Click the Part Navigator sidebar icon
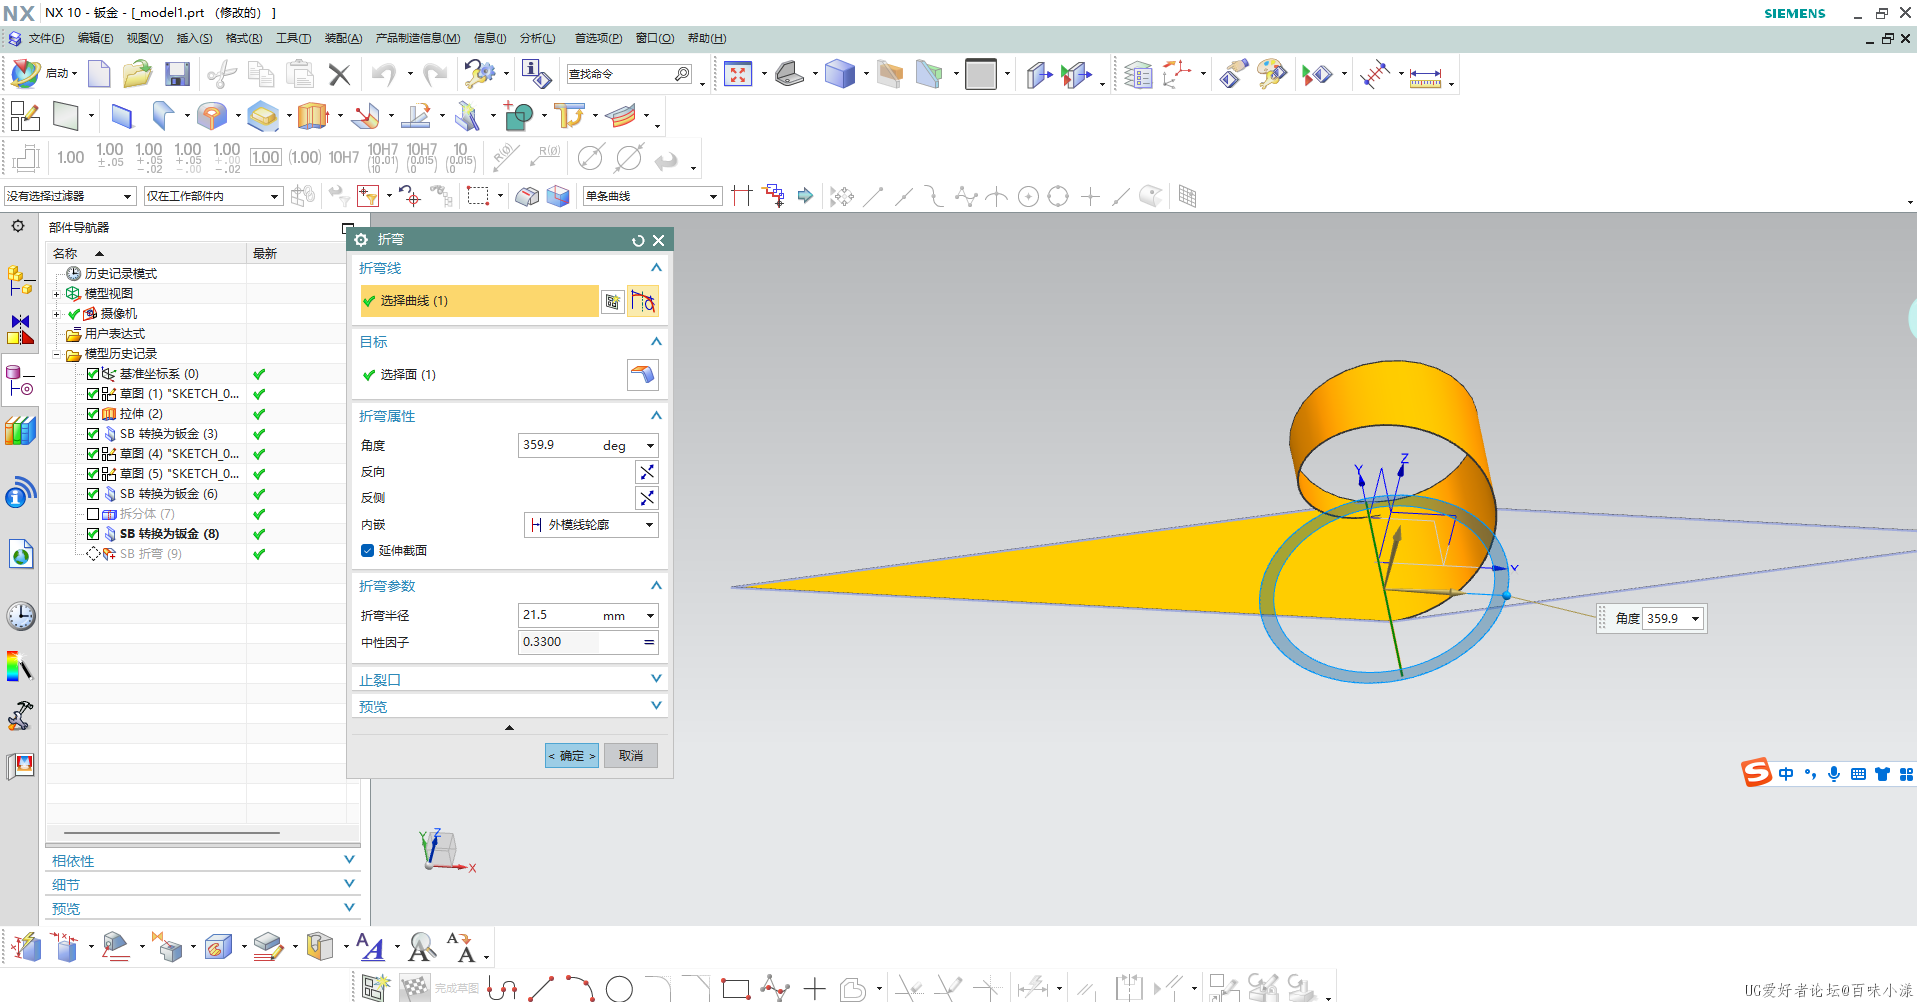This screenshot has height=1002, width=1917. click(20, 381)
